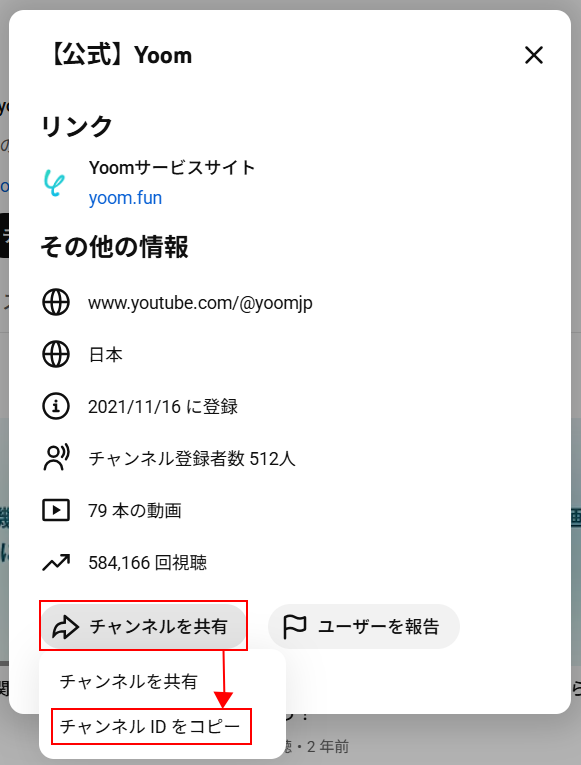
Task: Click the リンク section heading
Action: click(77, 126)
